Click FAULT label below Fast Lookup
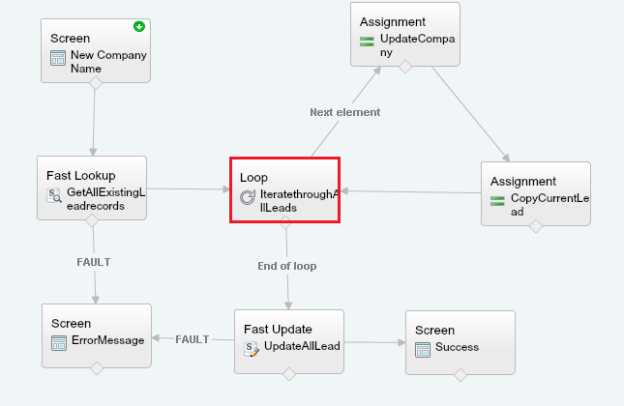The image size is (624, 406). (x=94, y=262)
